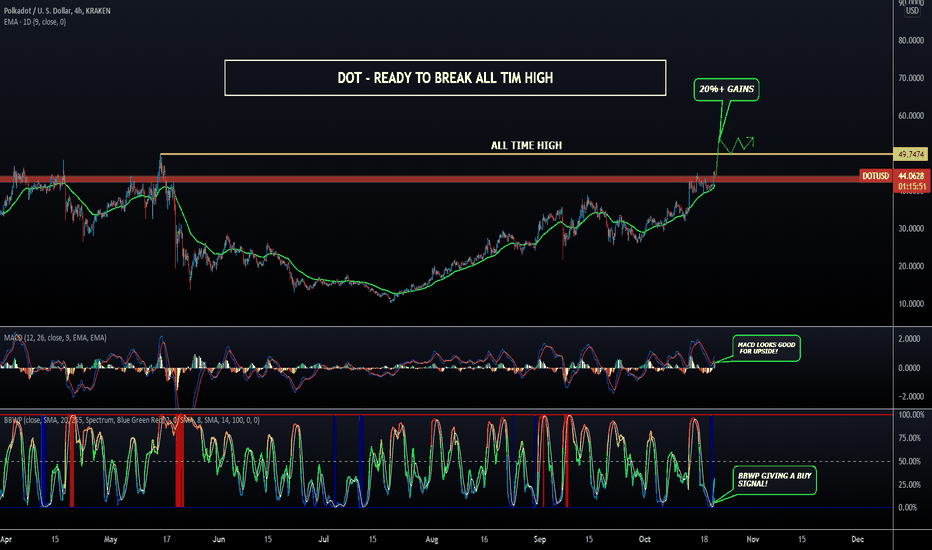Viewport: 932px width, 550px height.
Task: Click the Aug label on the time axis
Action: point(432,540)
